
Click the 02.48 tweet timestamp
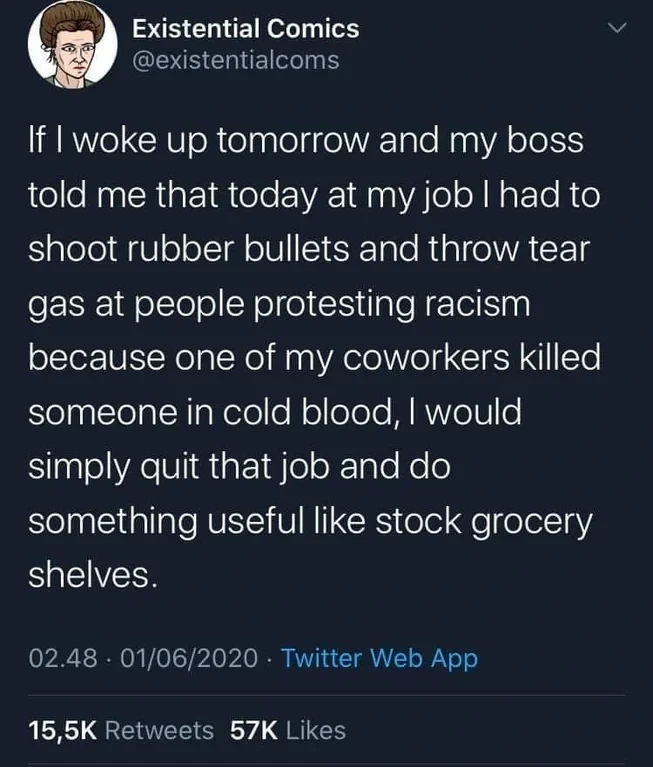[65, 659]
